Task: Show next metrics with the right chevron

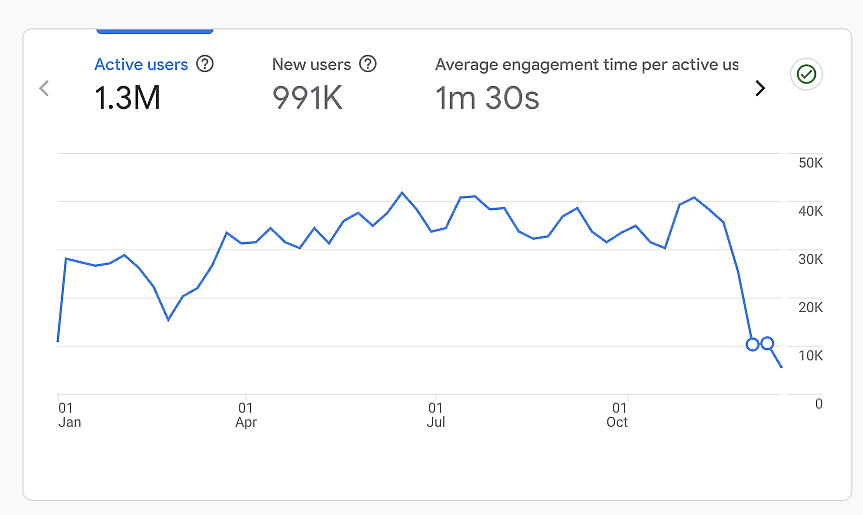Action: (x=760, y=88)
